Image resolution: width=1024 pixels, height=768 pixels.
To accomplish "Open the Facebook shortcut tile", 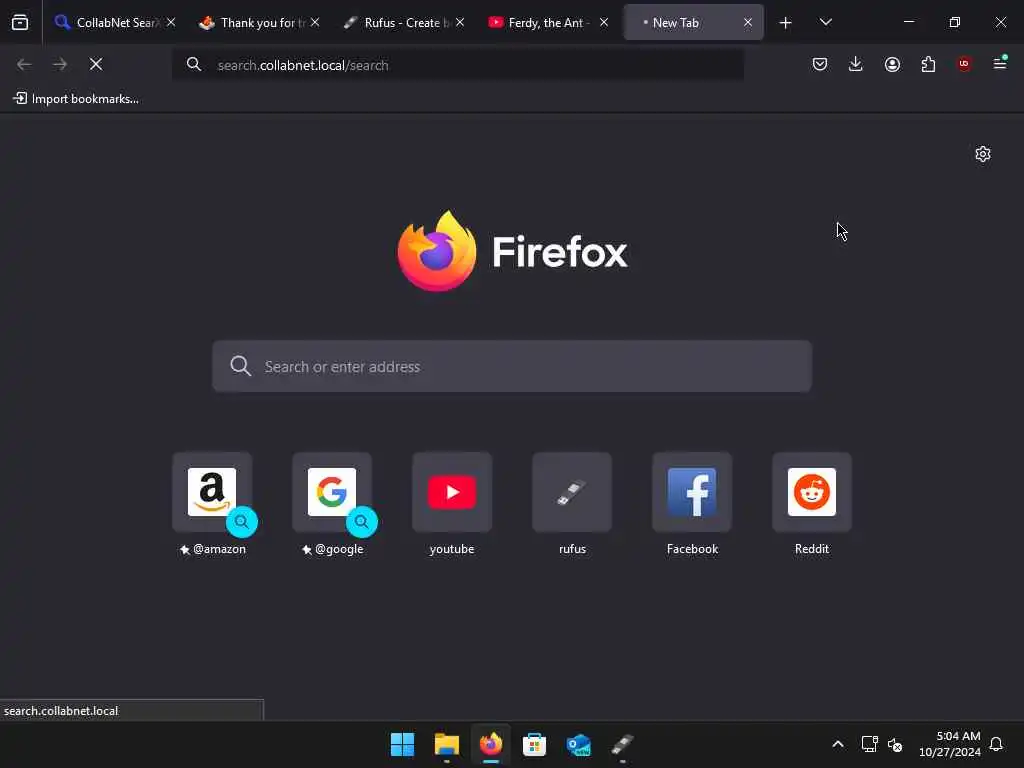I will (x=692, y=492).
